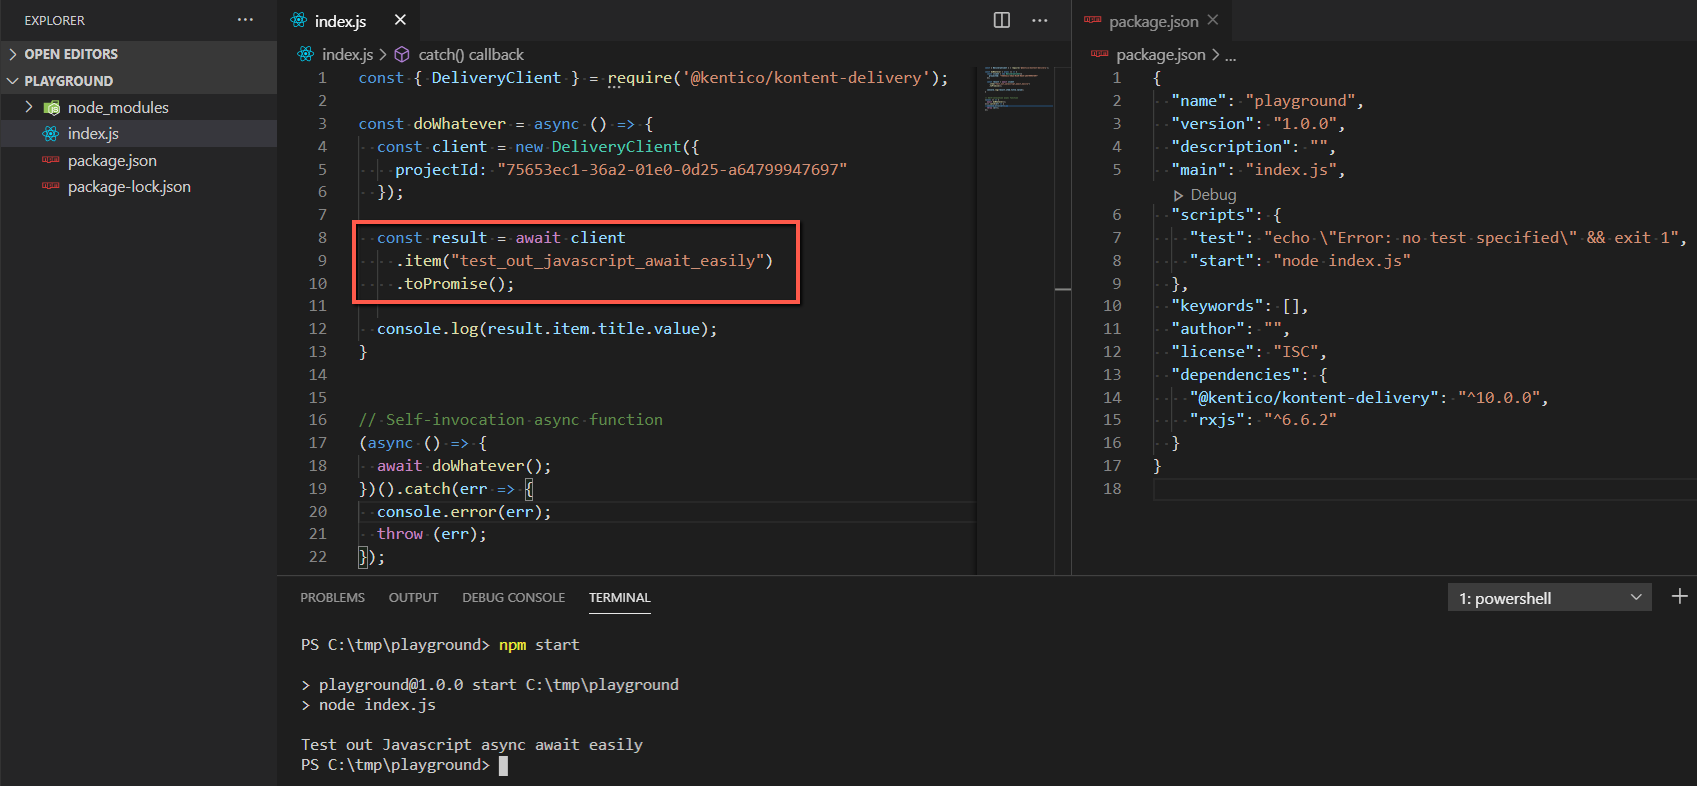This screenshot has height=786, width=1697.
Task: Expand the Open Editors section
Action: pyautogui.click(x=13, y=54)
